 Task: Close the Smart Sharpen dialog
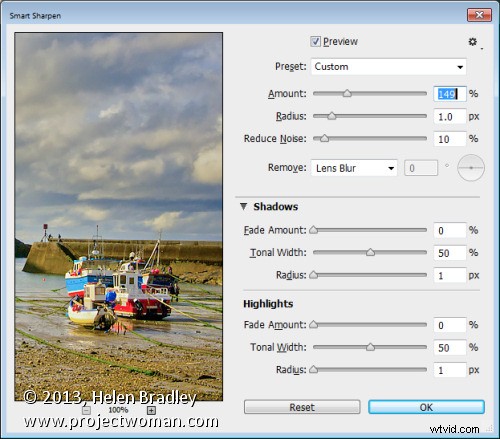(479, 15)
